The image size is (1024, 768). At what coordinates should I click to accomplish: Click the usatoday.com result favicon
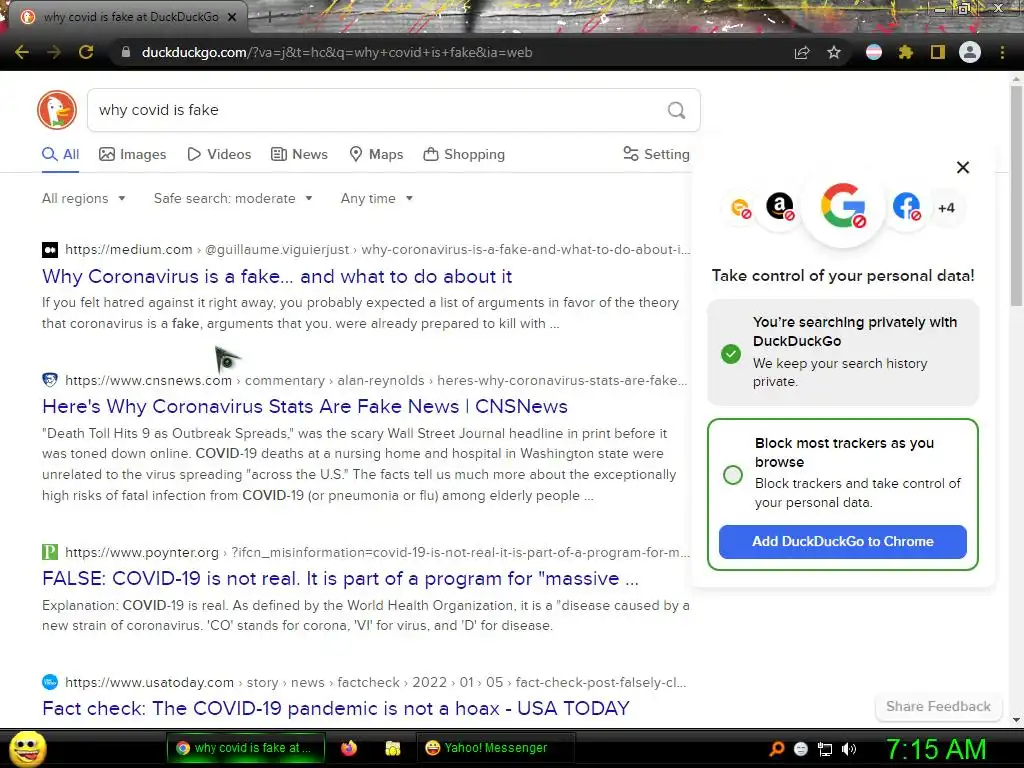point(50,682)
